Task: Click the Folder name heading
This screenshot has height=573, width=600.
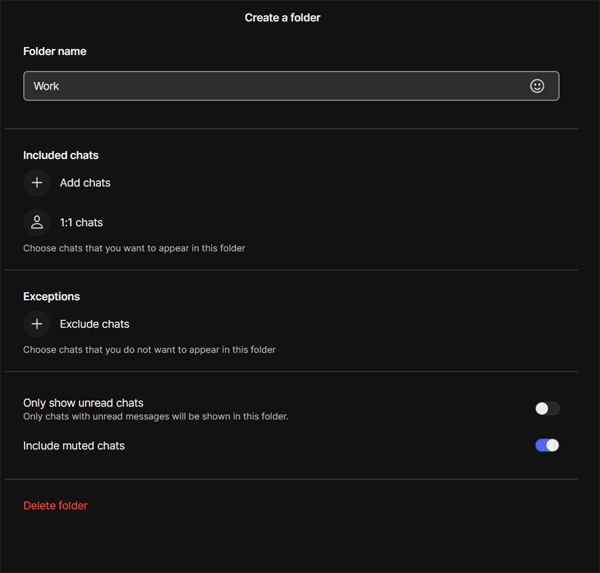Action: pos(54,51)
